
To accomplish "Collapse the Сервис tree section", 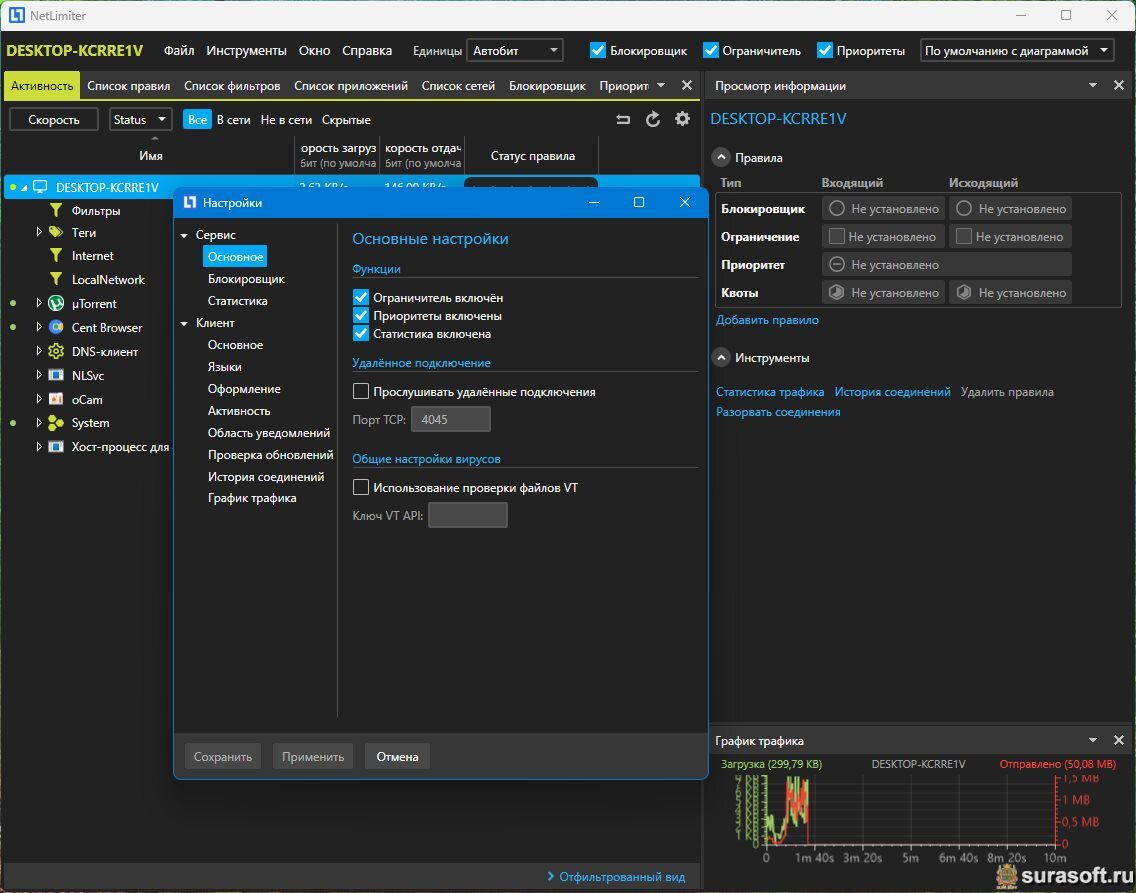I will coord(184,235).
